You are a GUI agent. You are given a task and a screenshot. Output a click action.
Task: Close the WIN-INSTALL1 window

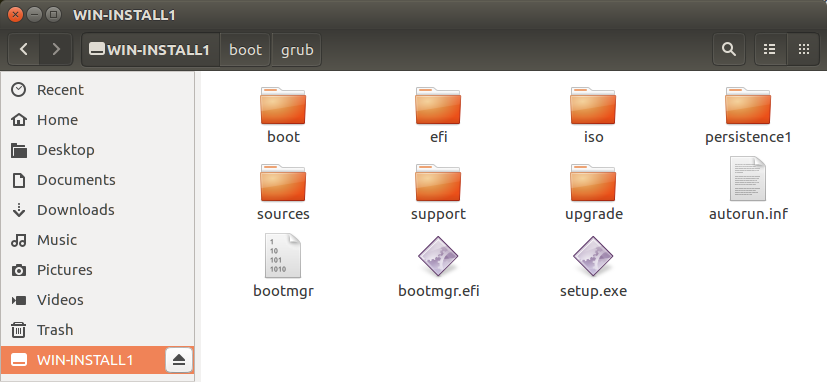[x=16, y=14]
